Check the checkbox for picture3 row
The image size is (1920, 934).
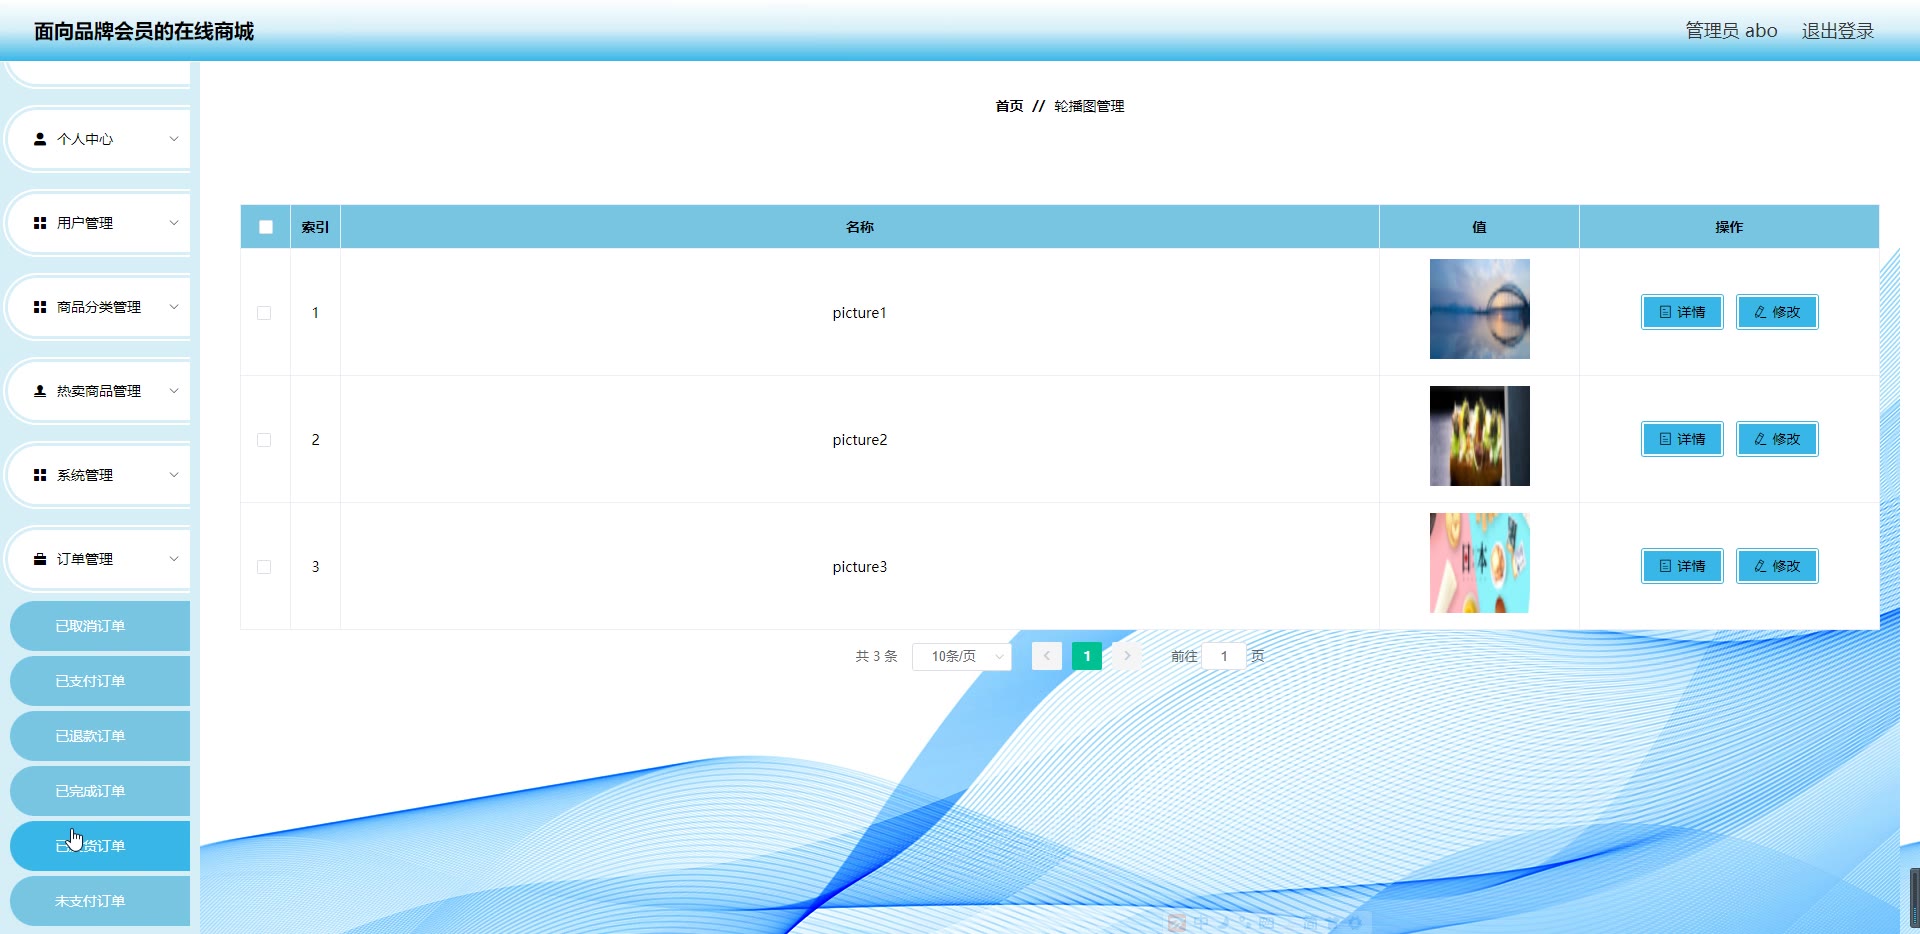[264, 567]
